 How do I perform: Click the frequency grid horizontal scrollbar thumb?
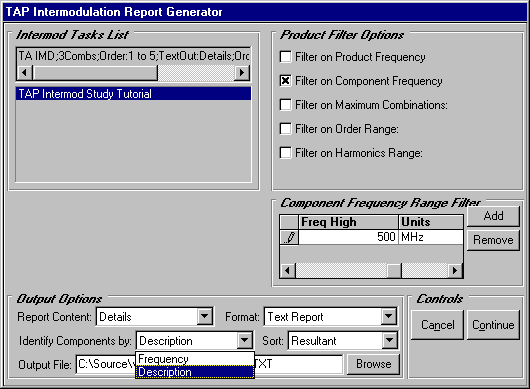click(394, 270)
